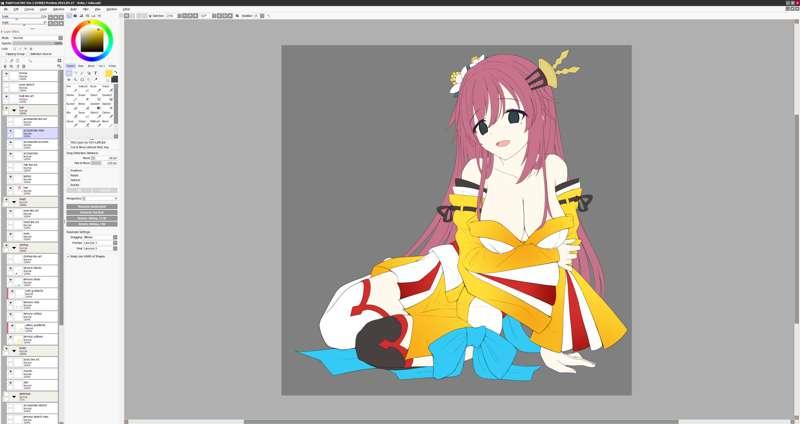
Task: Click the yellow foreground color swatch
Action: click(108, 73)
